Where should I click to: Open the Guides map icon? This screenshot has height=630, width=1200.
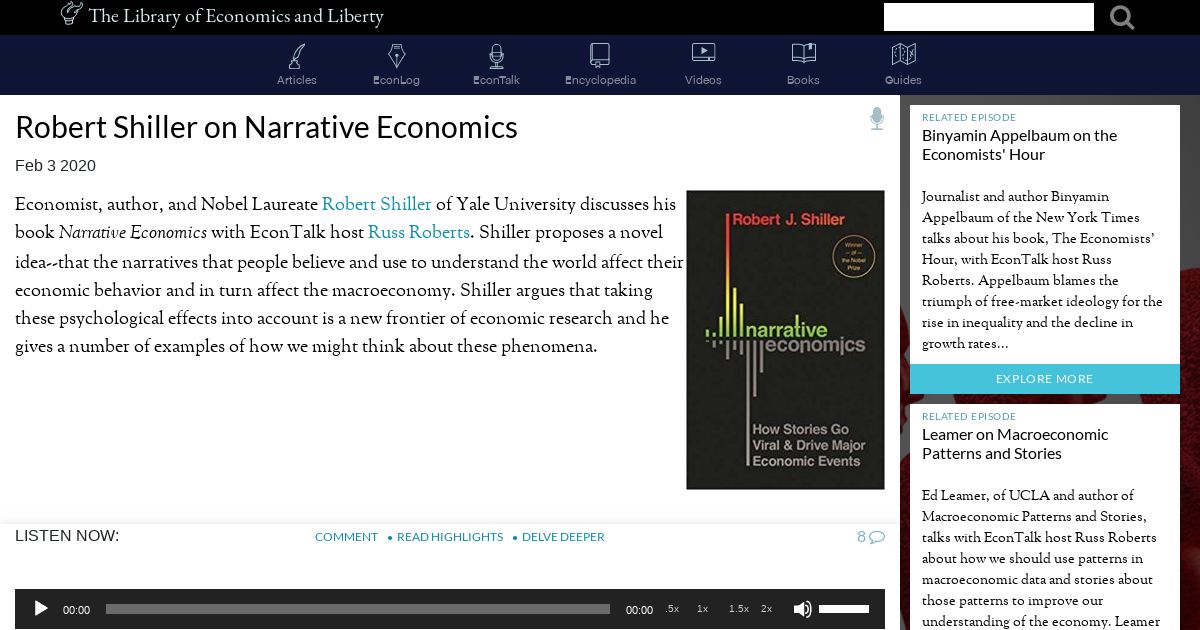903,54
